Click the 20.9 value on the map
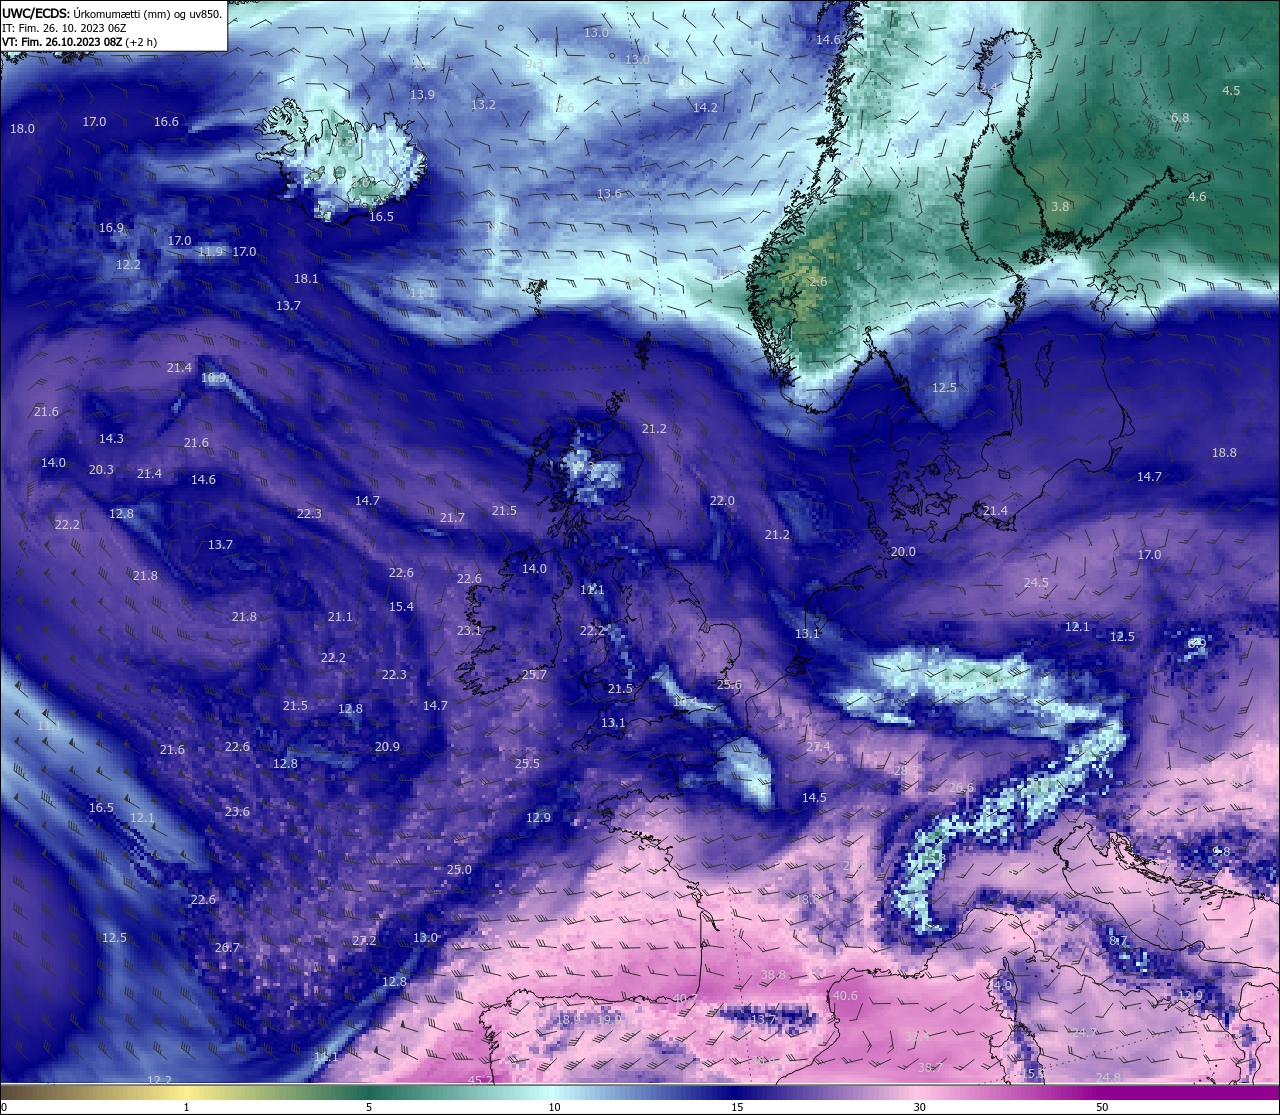 click(387, 747)
